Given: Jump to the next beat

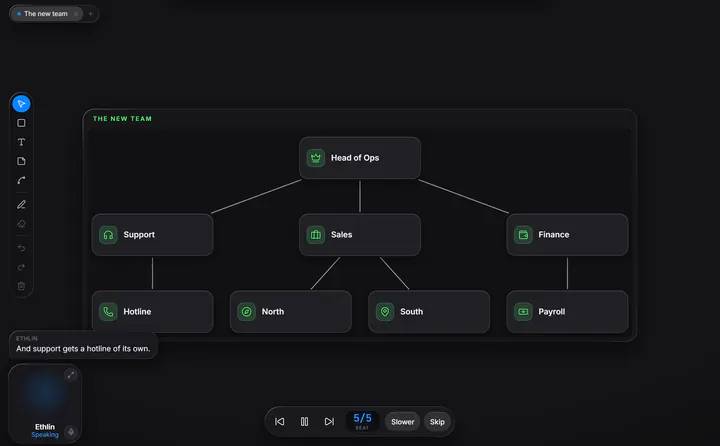Looking at the screenshot, I should [x=329, y=422].
